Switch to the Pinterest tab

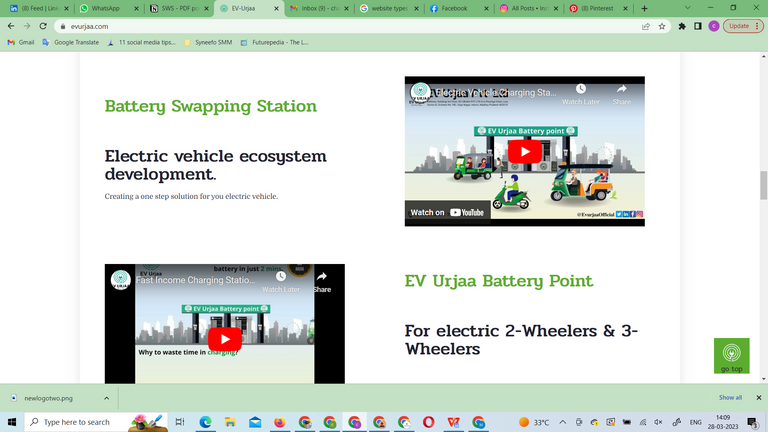point(598,8)
